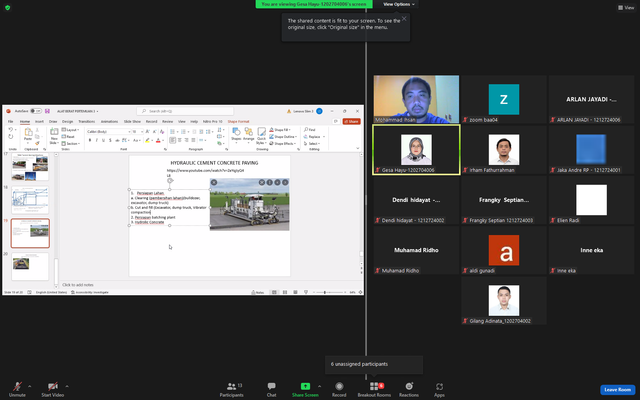Click Clear All Formatting icon
The width and height of the screenshot is (640, 400).
coord(162,131)
